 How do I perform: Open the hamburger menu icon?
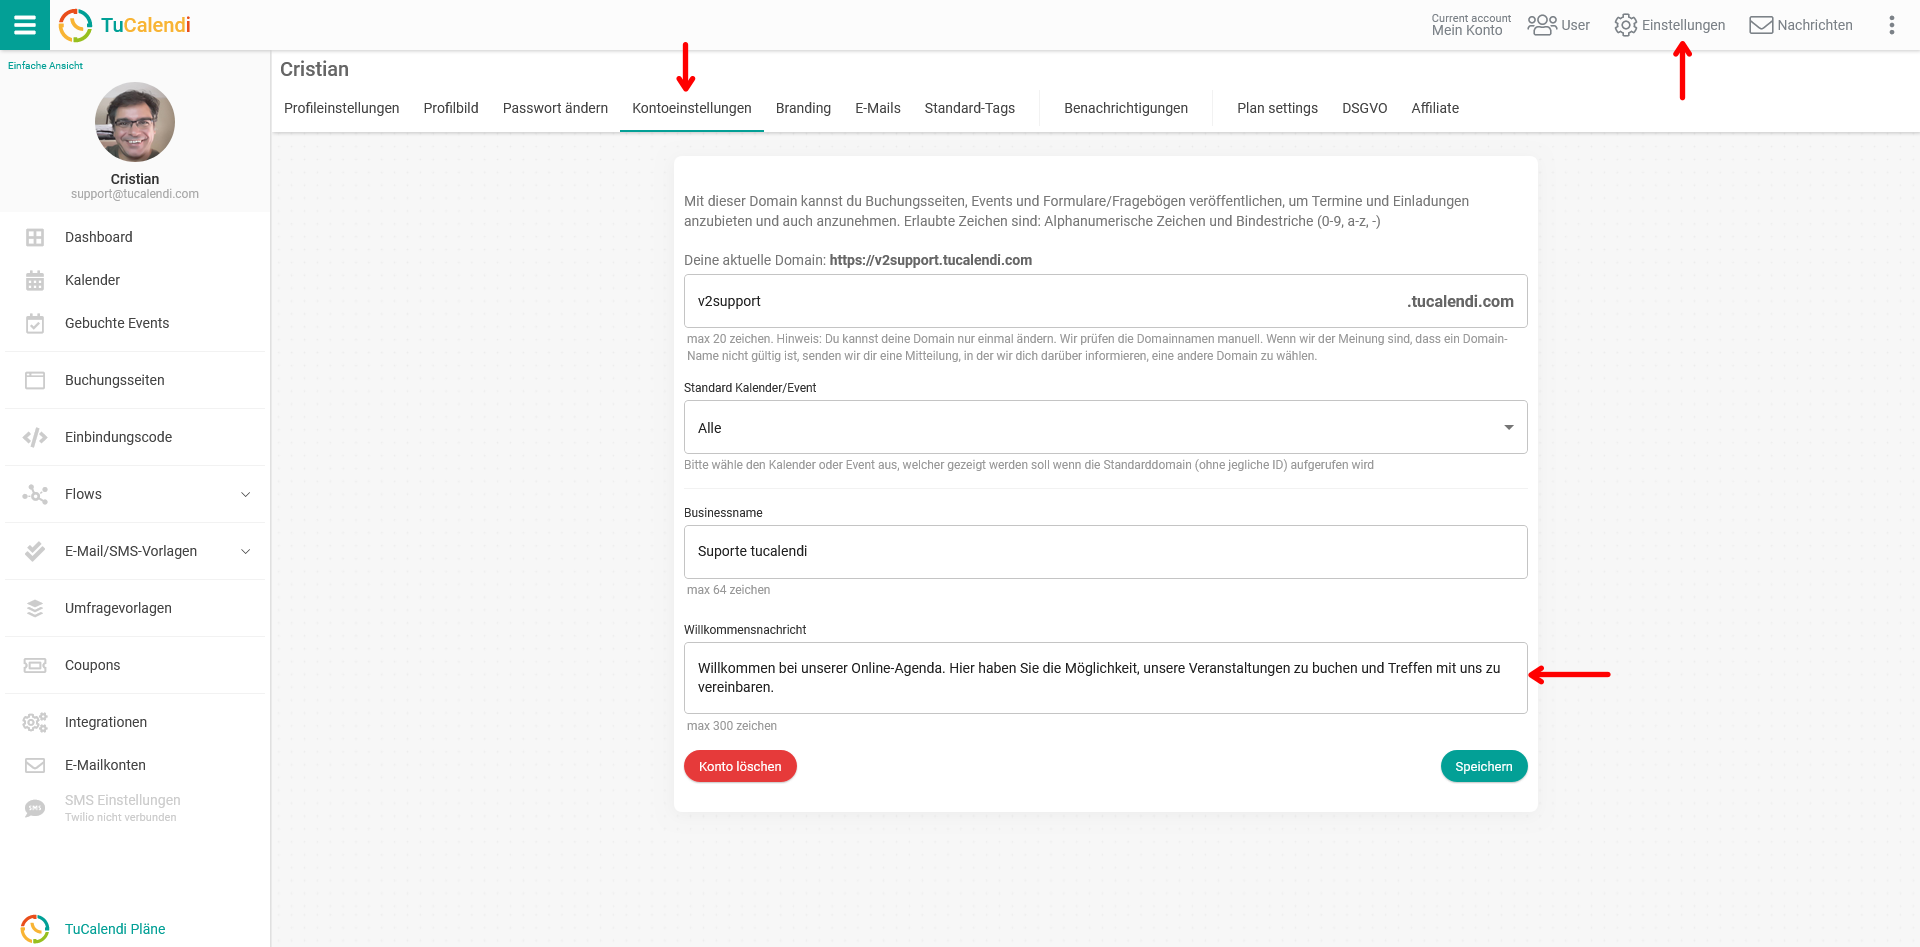click(x=24, y=25)
